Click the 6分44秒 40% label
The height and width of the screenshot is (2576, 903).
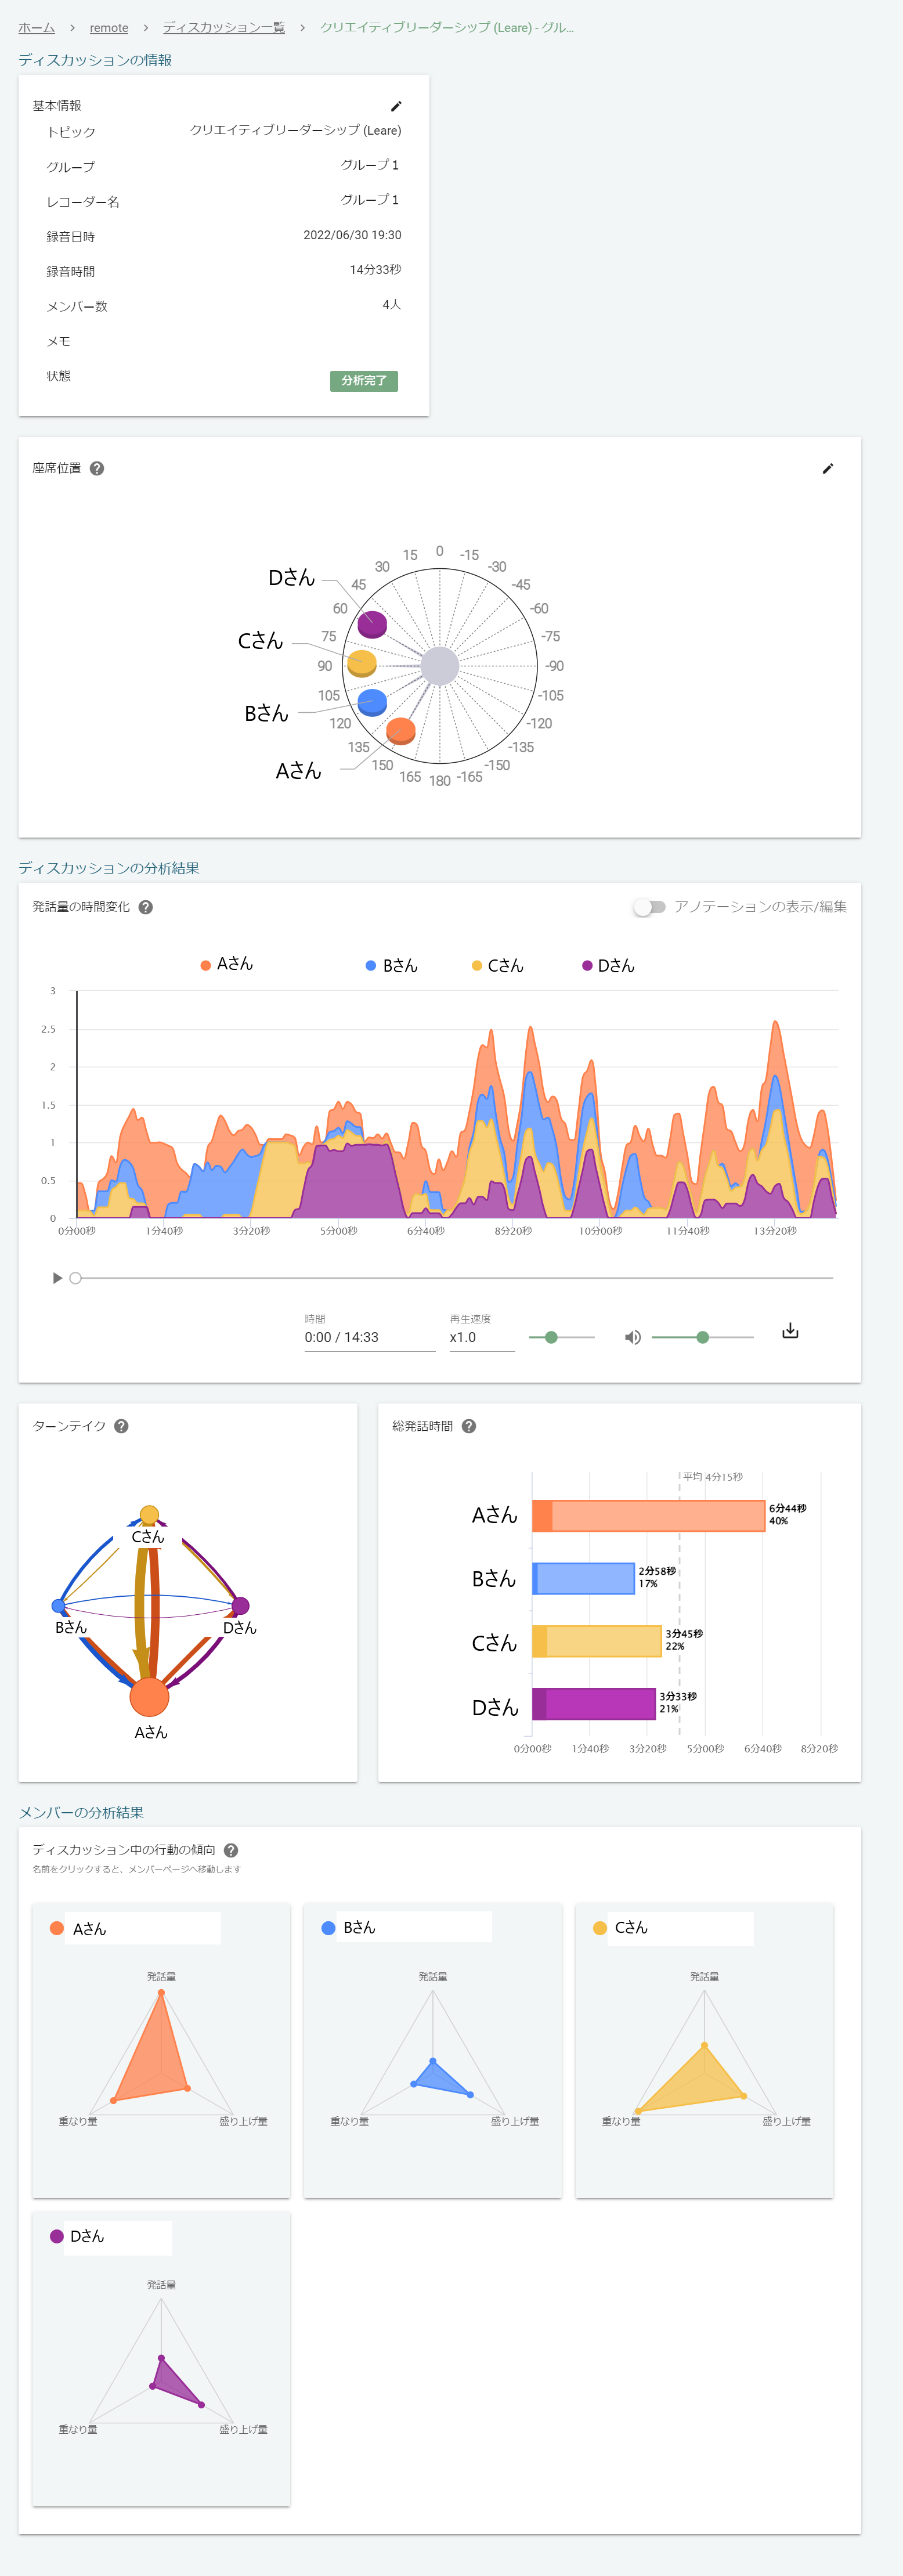click(787, 1514)
